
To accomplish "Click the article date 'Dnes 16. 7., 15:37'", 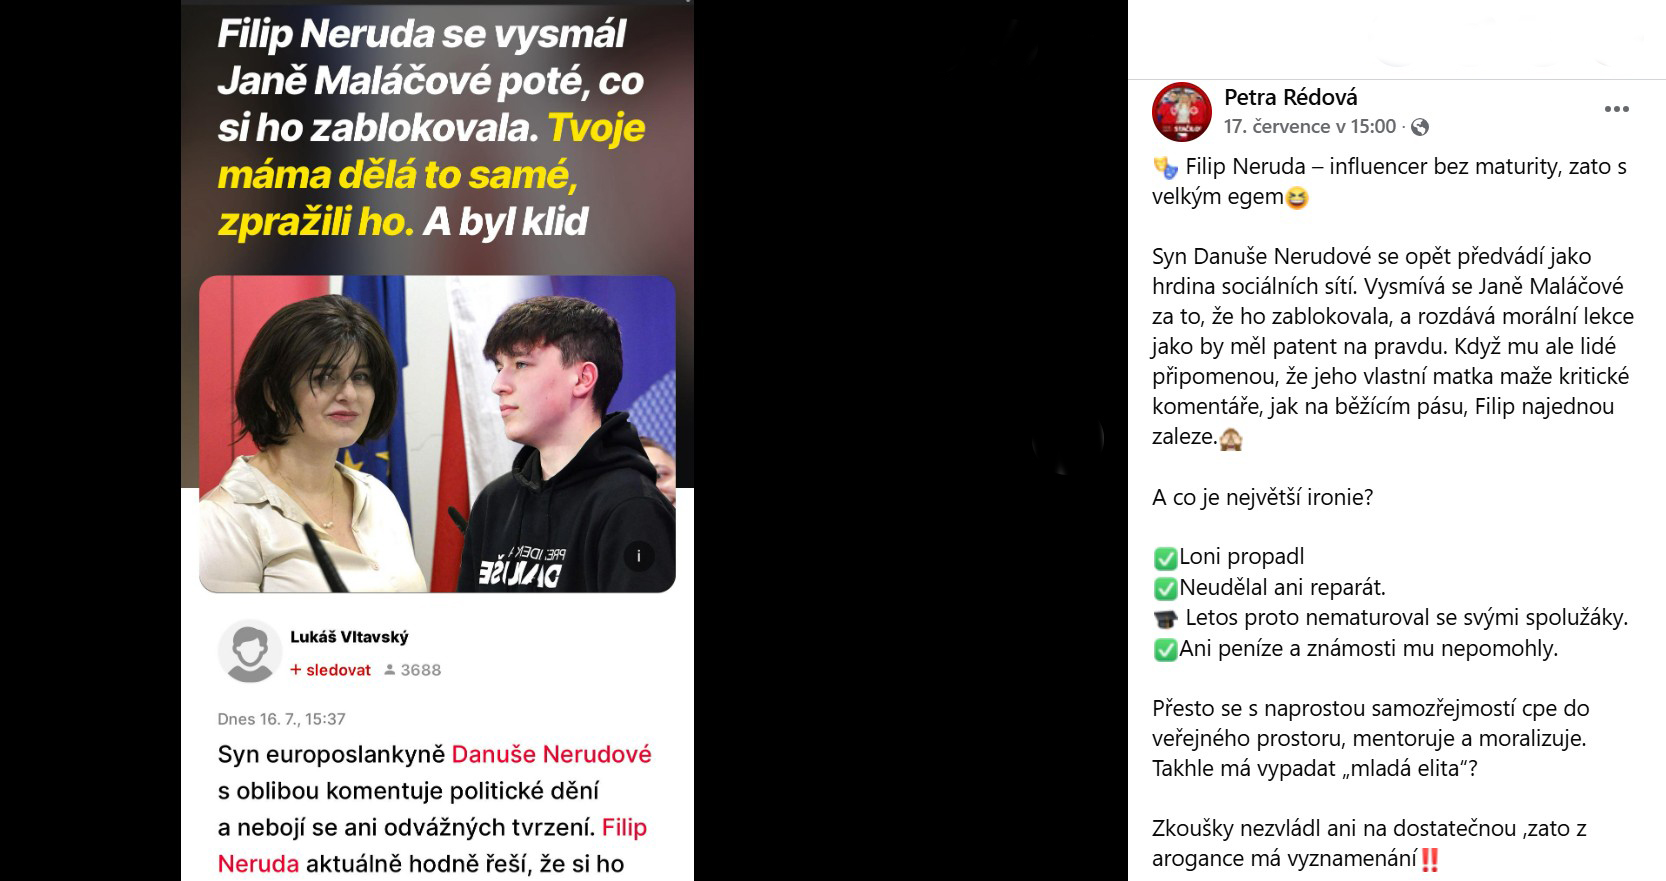I will click(281, 719).
